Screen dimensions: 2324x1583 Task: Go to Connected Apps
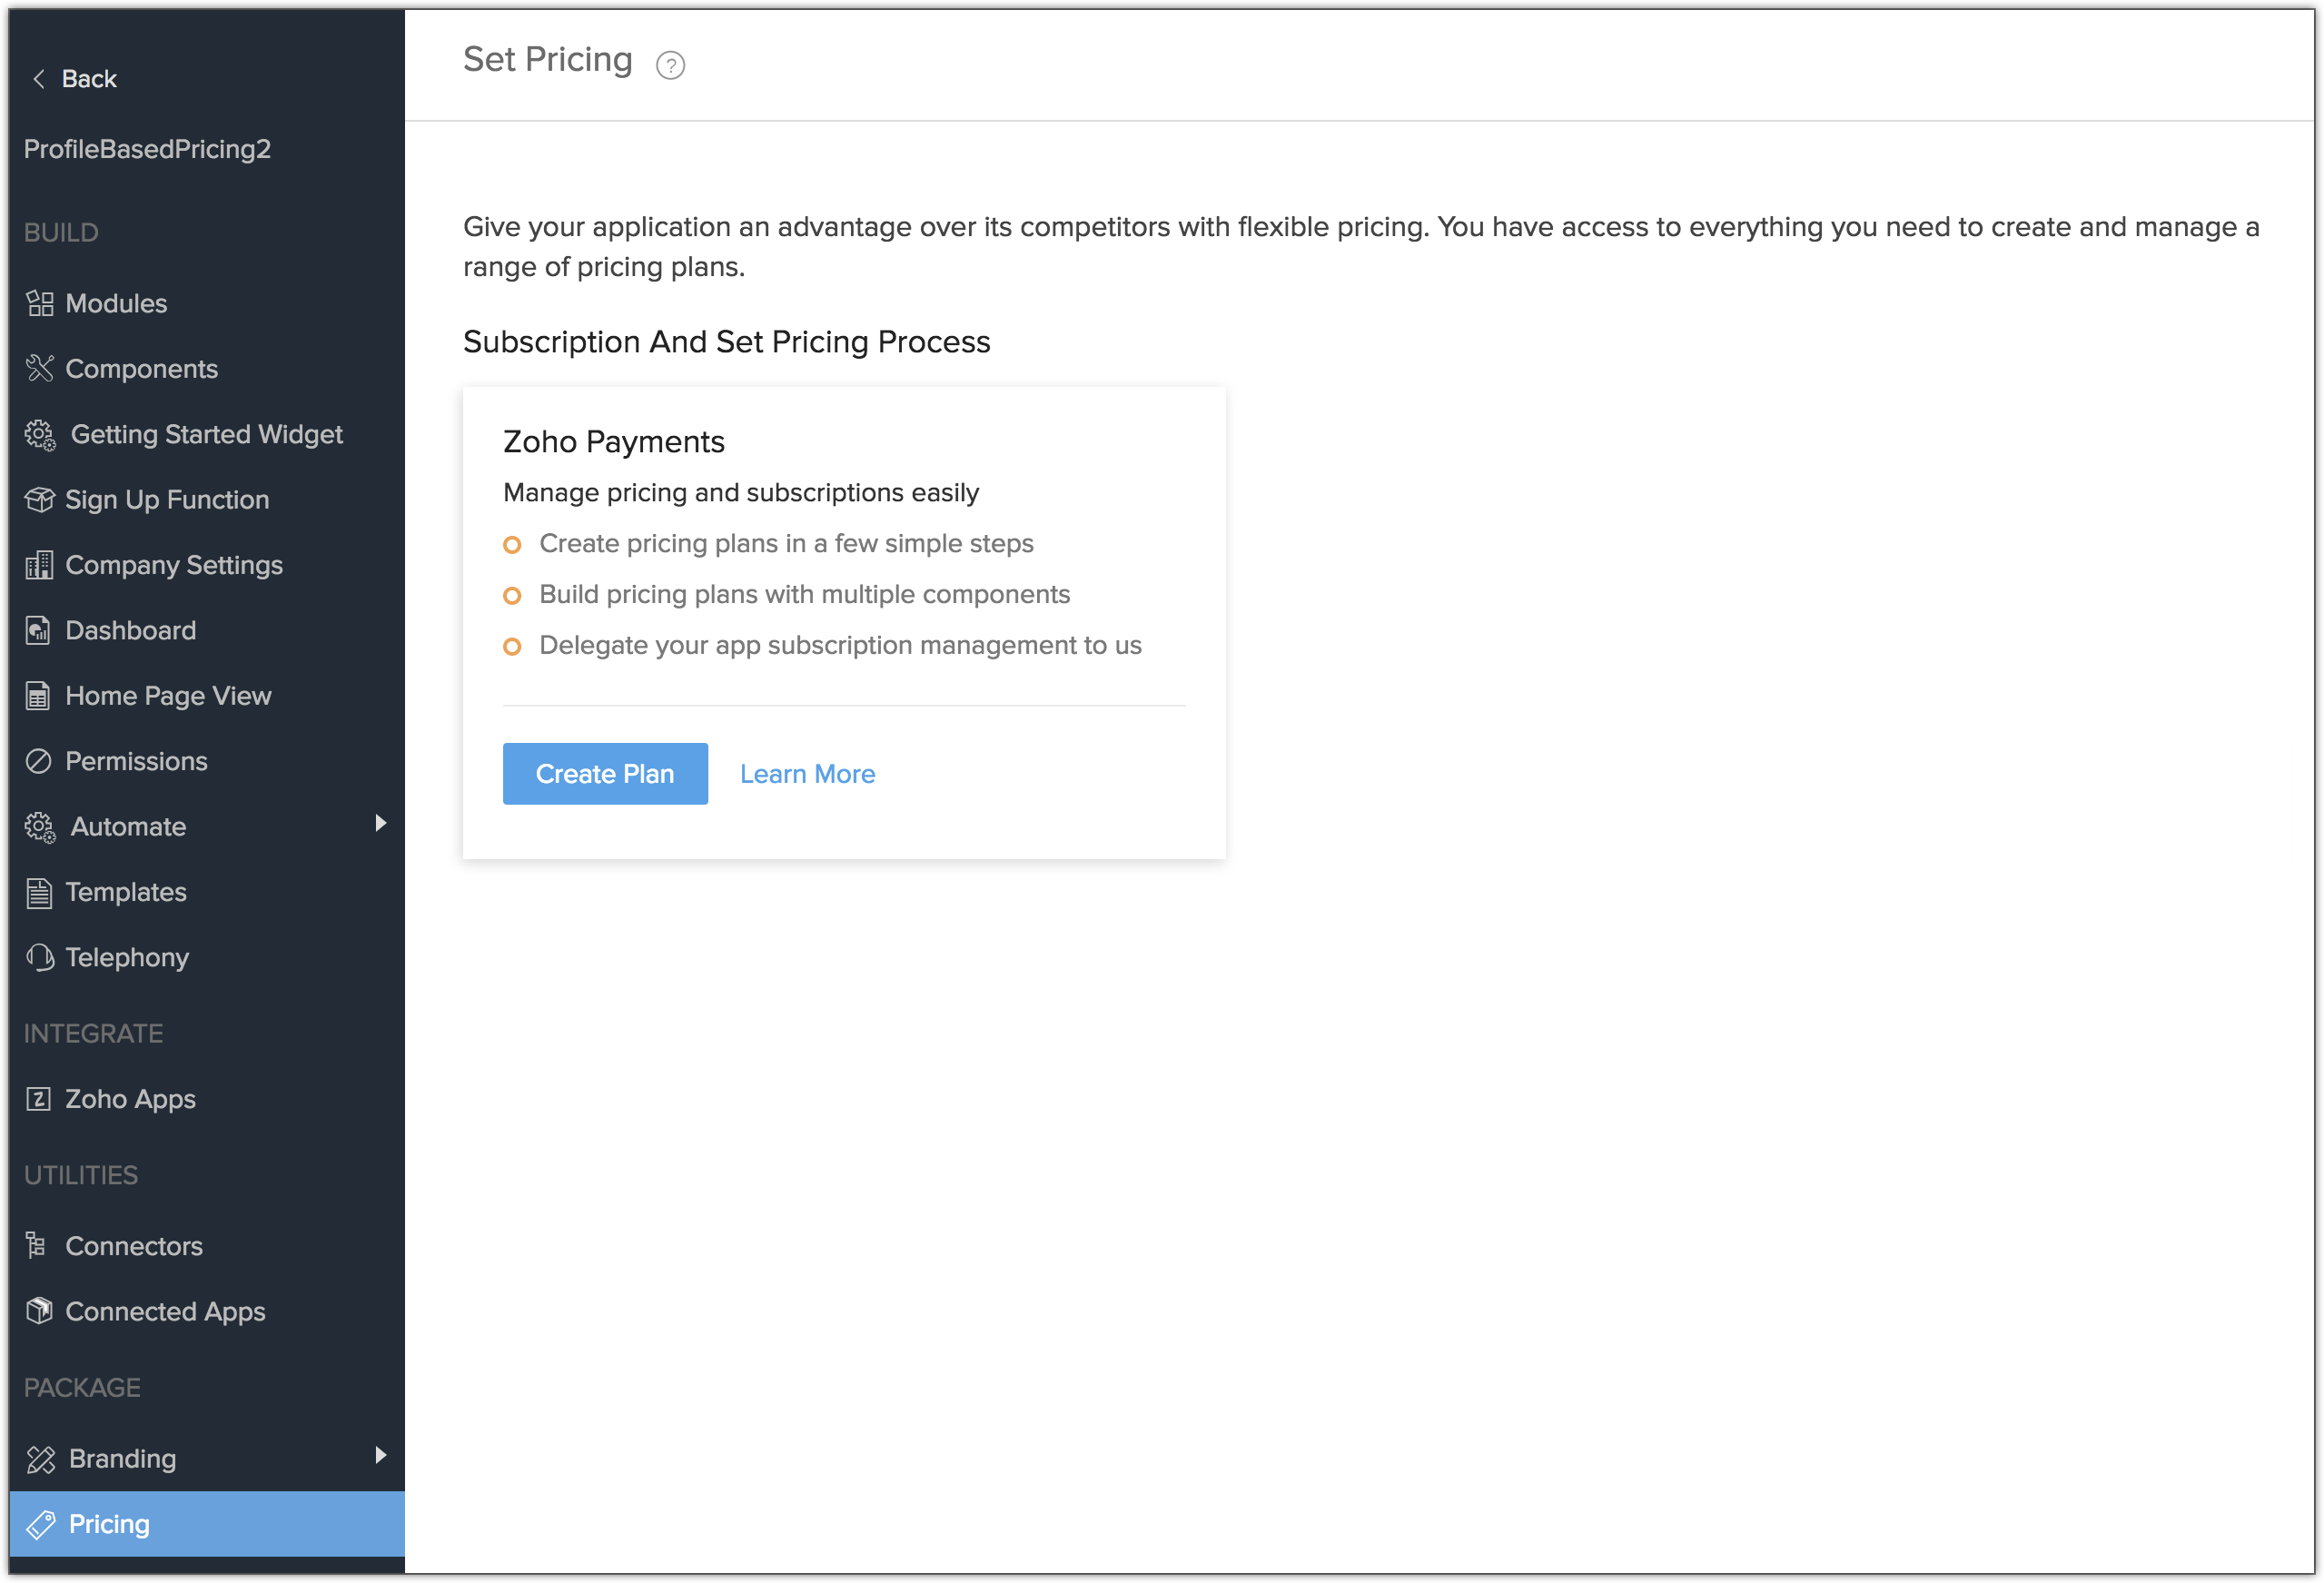[207, 1312]
